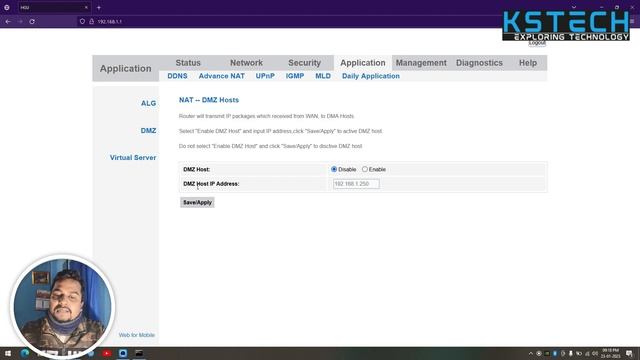
Task: Go back with the browser back arrow
Action: (8, 21)
